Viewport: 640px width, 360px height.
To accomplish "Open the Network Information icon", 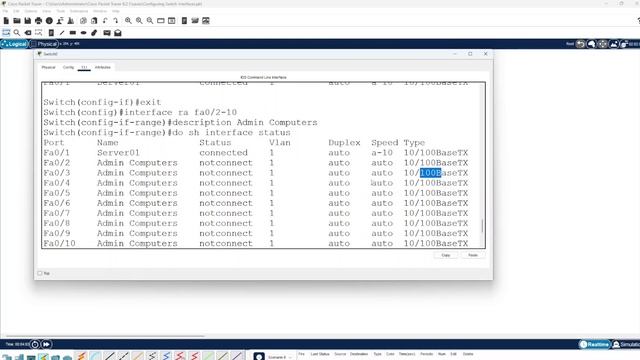I will click(49, 21).
